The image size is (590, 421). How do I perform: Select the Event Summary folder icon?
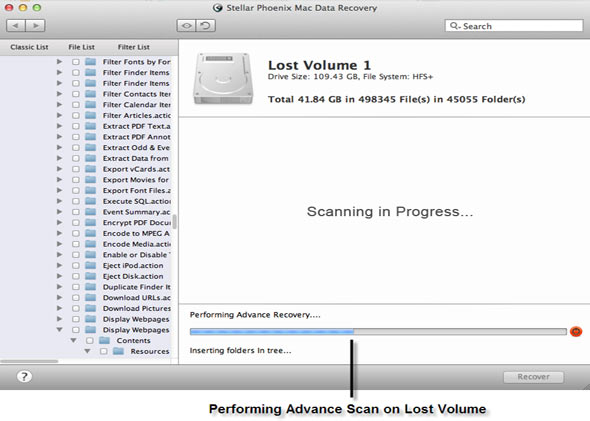click(90, 212)
